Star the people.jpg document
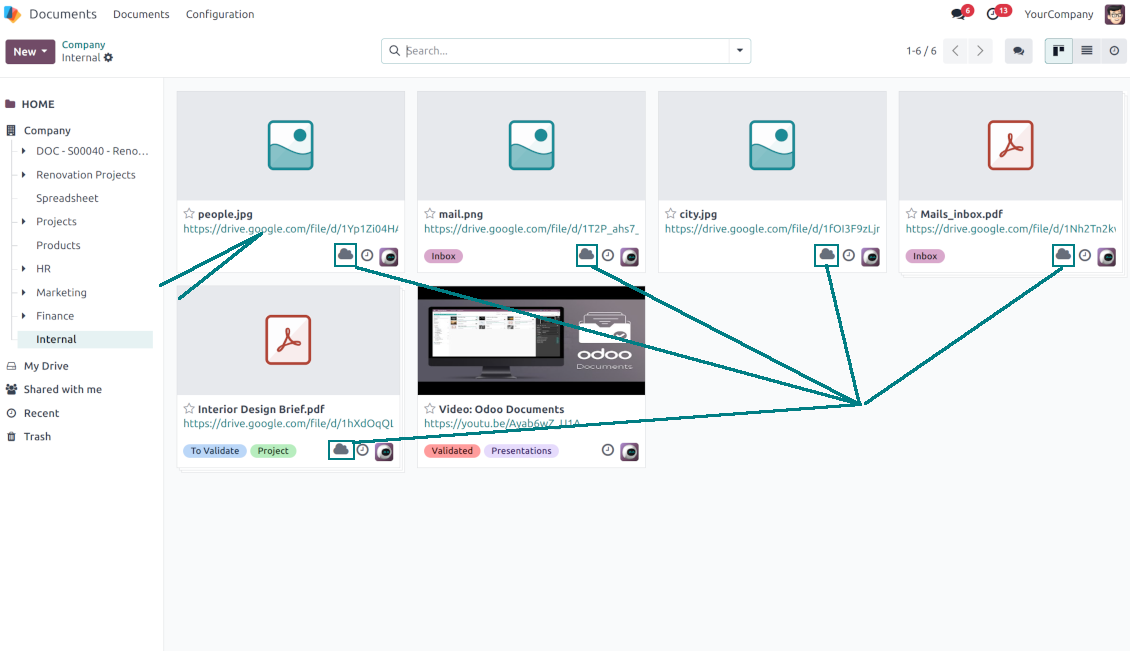Screen dimensions: 1130x651 [x=189, y=213]
